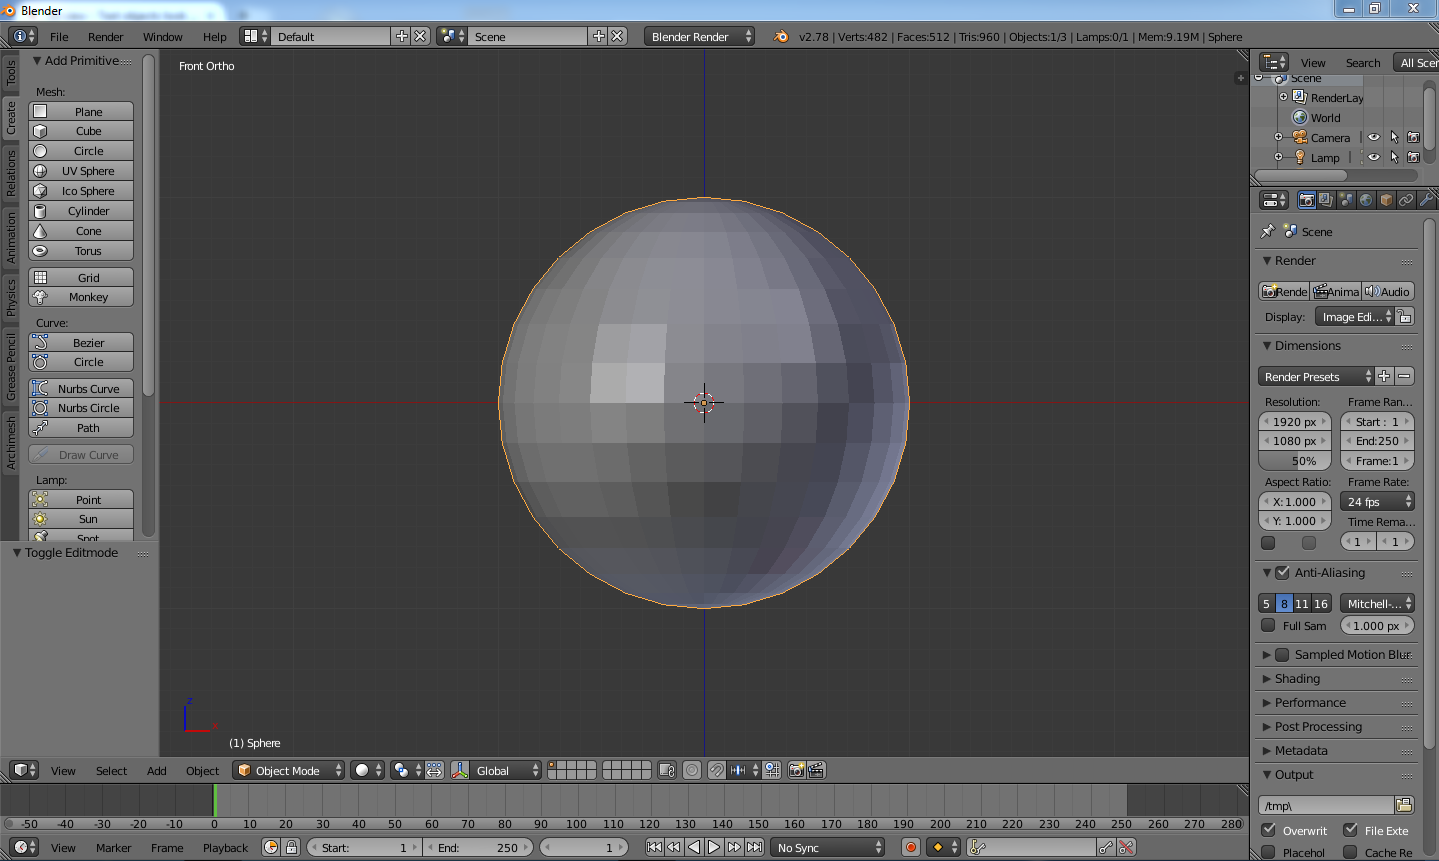This screenshot has height=861, width=1439.
Task: Expand the Camera tree item
Action: point(1278,138)
